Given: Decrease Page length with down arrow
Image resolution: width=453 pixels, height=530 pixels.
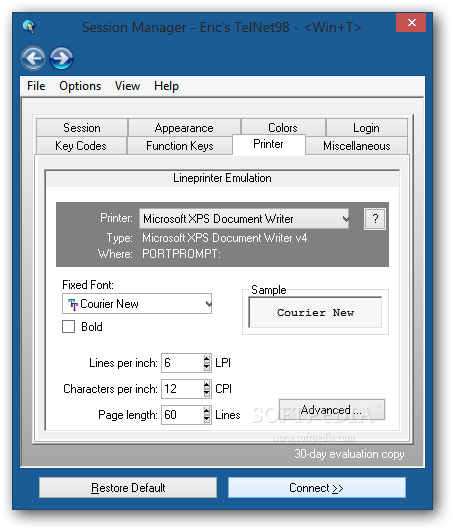Looking at the screenshot, I should (207, 419).
